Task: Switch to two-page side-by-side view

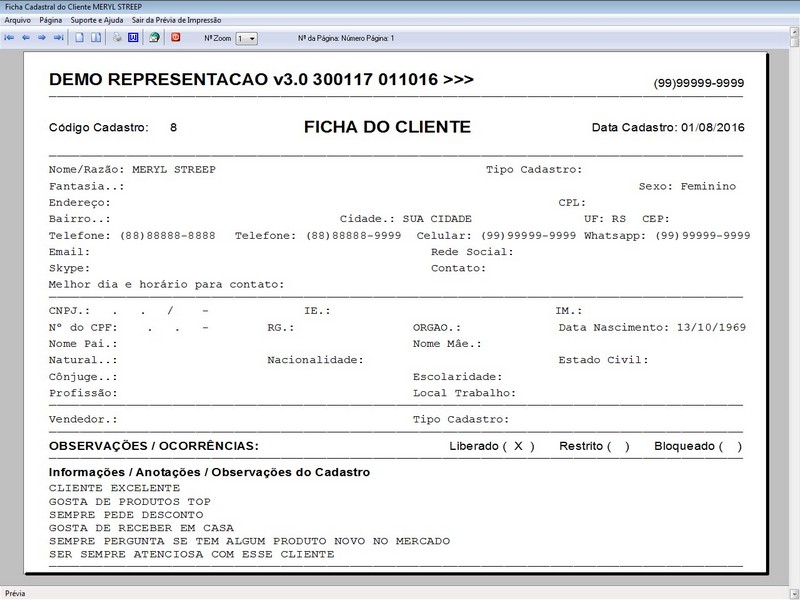Action: tap(96, 38)
